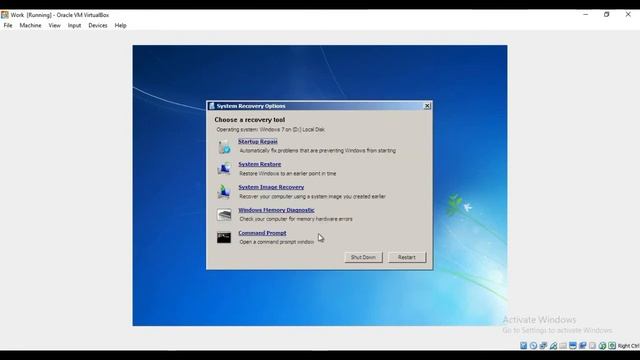Open the Help menu
This screenshot has height=360, width=640.
(x=120, y=25)
